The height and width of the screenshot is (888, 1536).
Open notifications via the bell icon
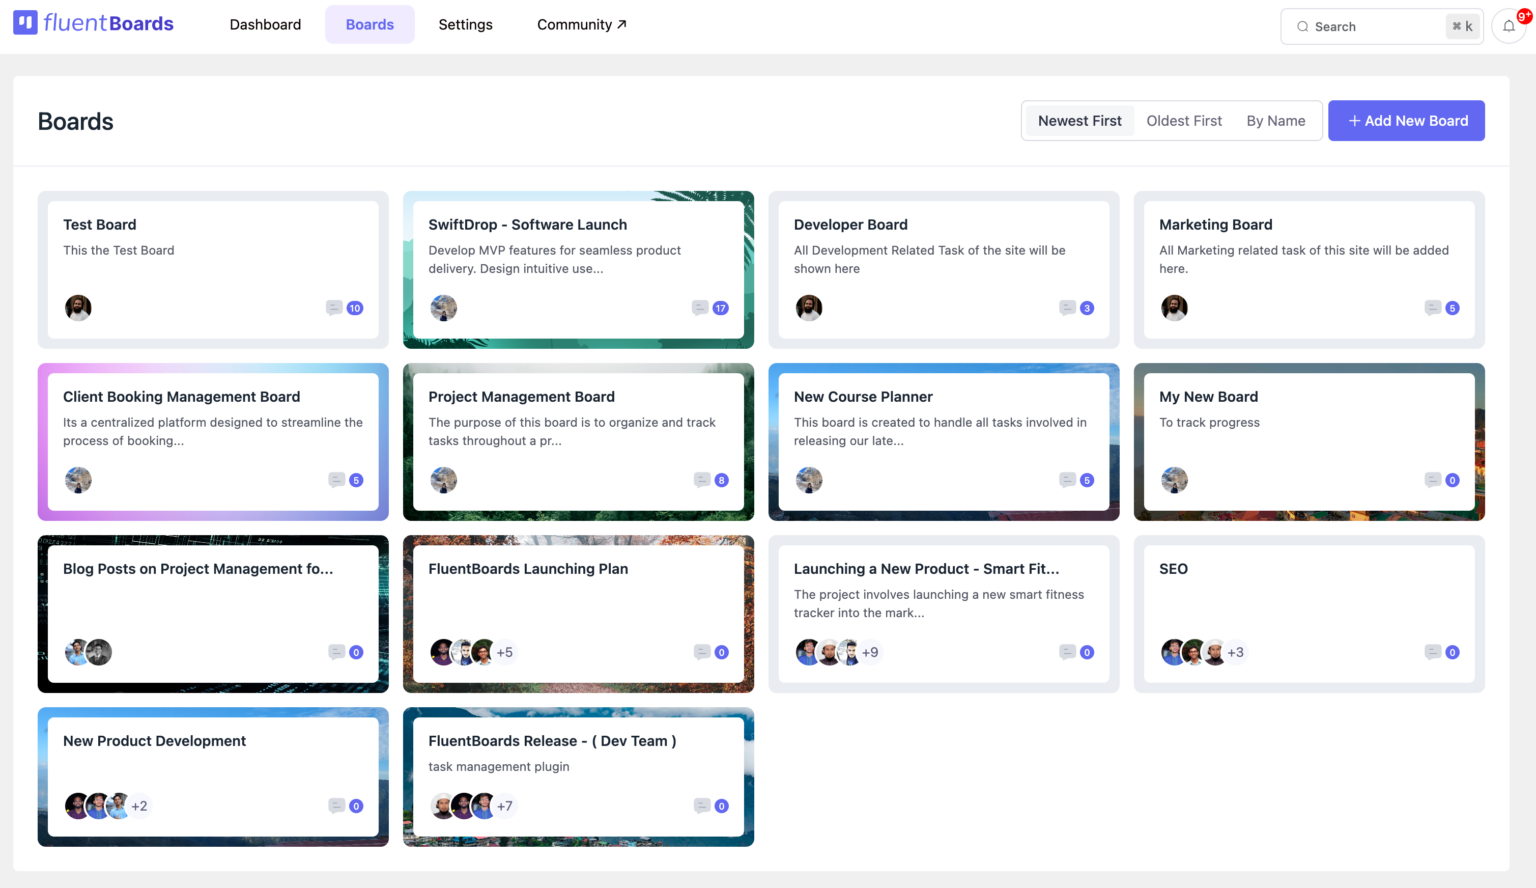1508,27
